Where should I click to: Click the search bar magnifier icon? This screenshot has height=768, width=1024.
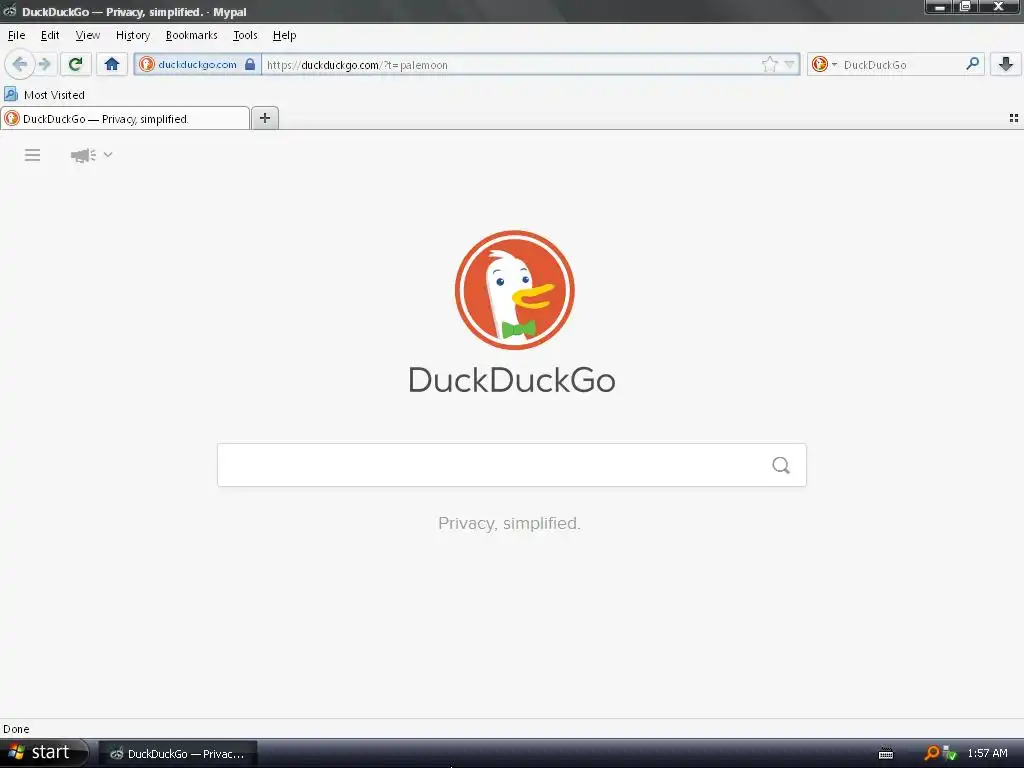972,64
